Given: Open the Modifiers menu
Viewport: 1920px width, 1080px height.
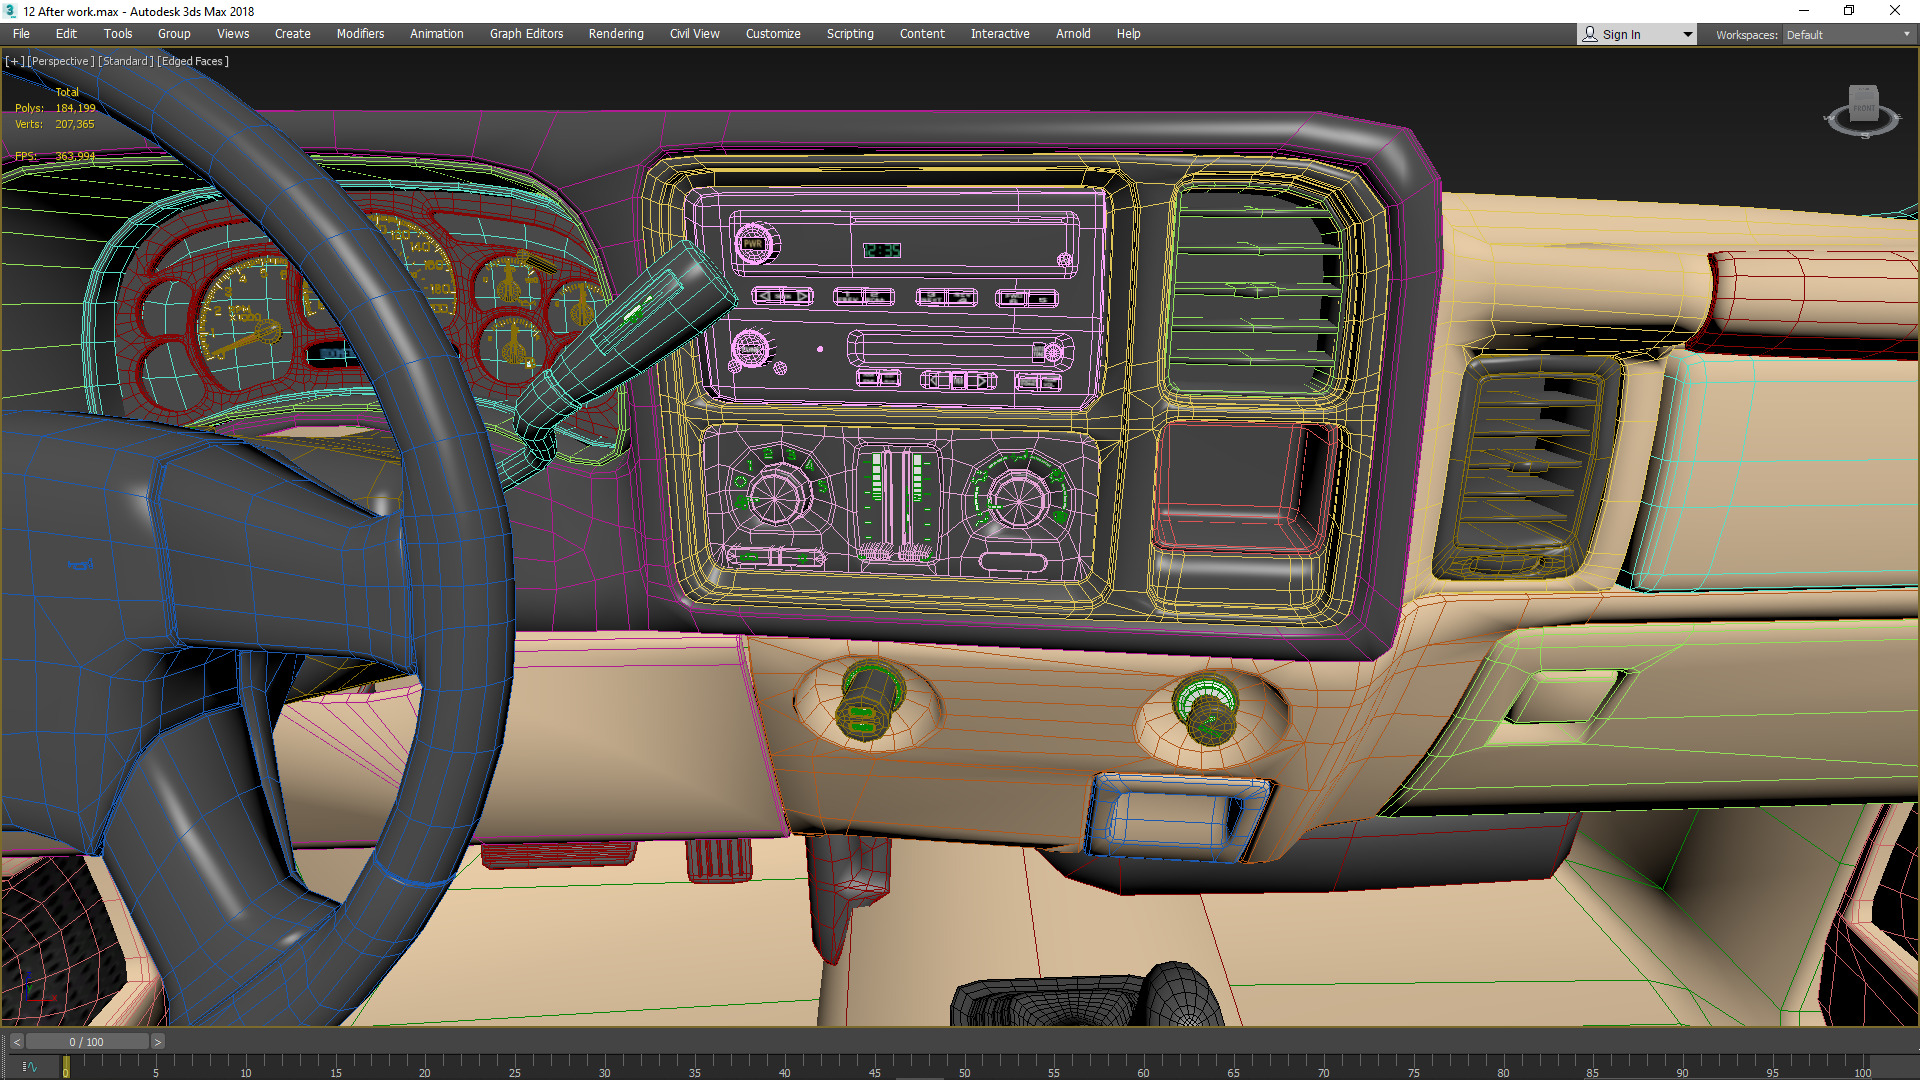Looking at the screenshot, I should [x=360, y=34].
